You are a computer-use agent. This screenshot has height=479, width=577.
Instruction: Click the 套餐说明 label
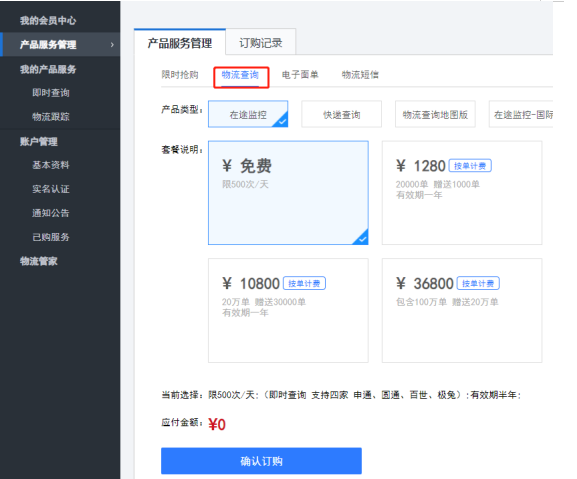tap(181, 149)
